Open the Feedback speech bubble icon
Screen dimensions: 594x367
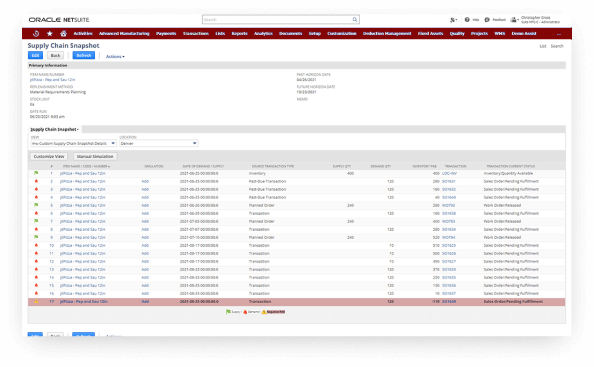487,19
